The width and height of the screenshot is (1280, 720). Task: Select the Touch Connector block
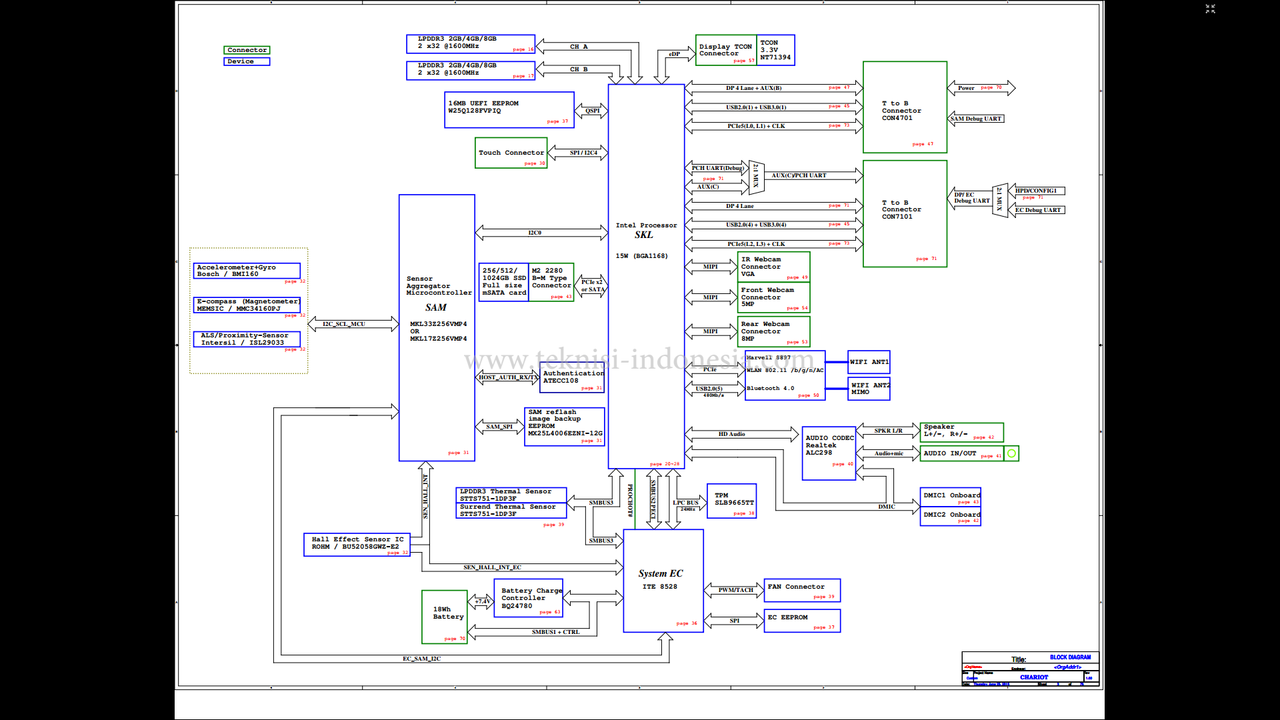(x=511, y=153)
